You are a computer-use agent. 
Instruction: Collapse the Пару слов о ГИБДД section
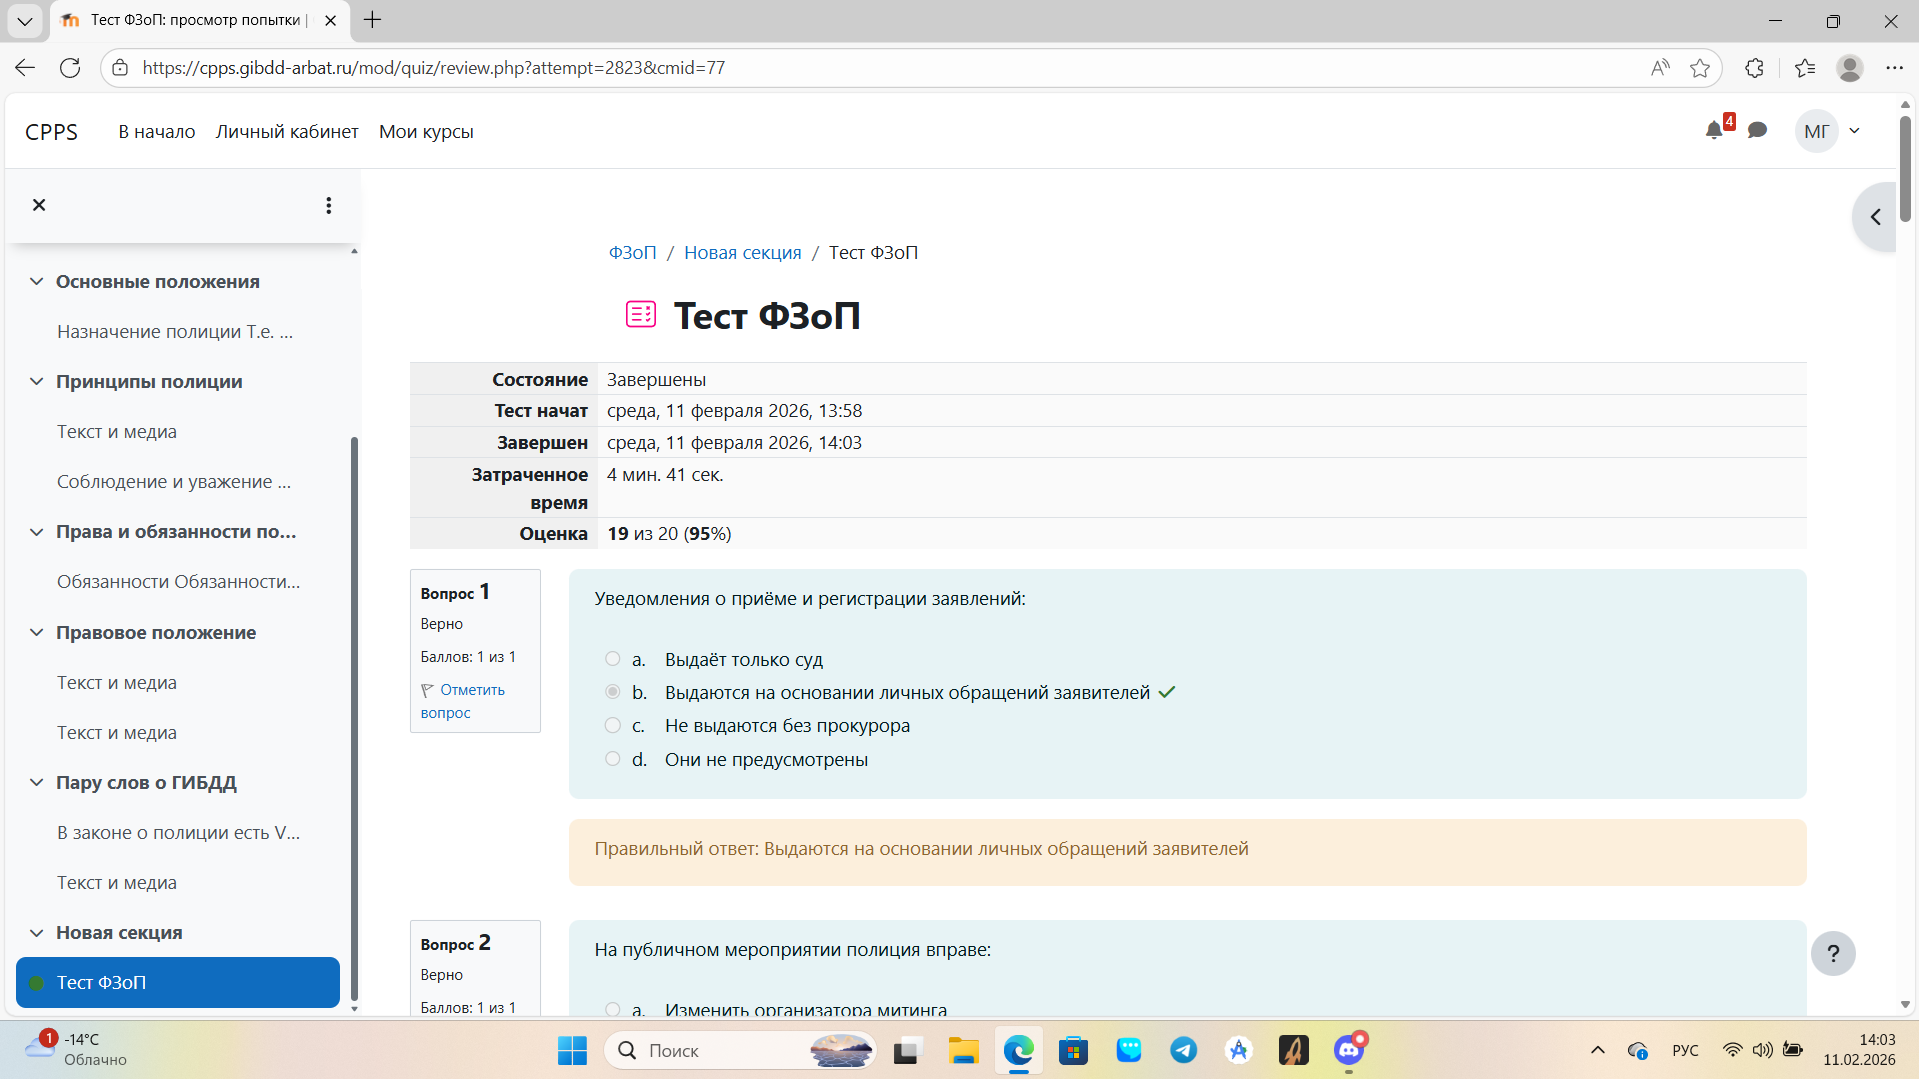point(37,783)
